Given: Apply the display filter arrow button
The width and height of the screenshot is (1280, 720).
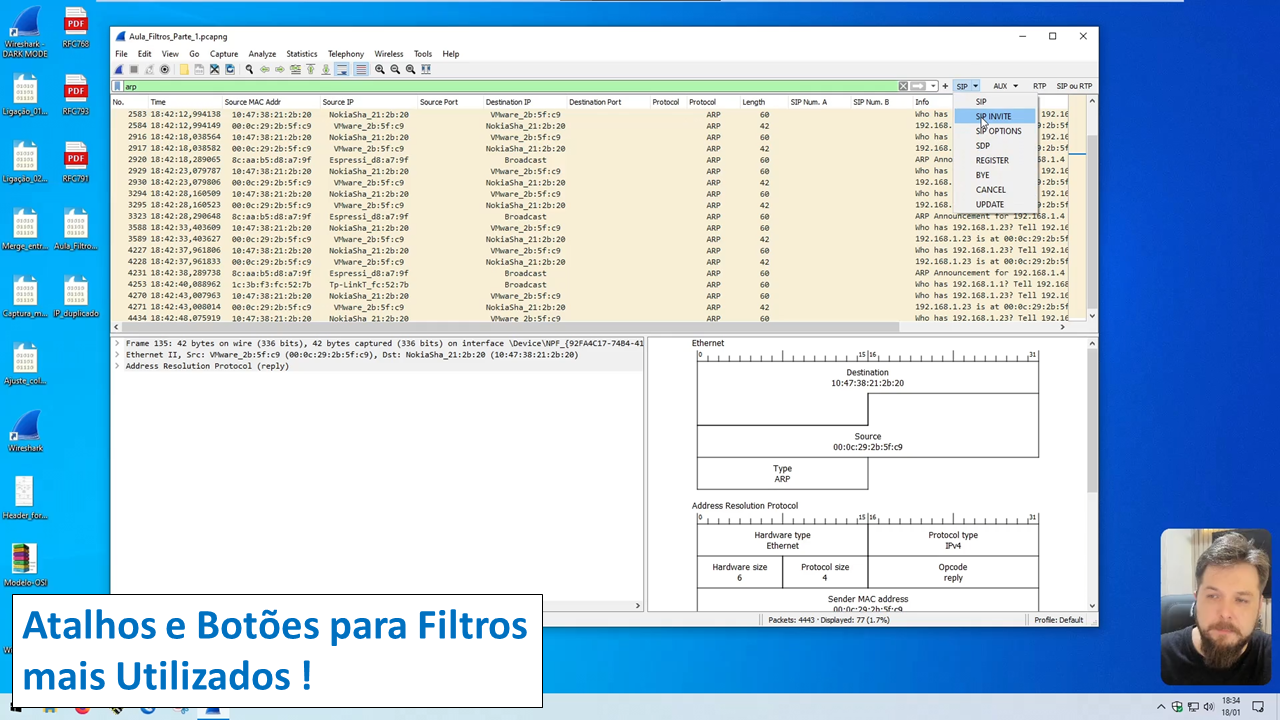Looking at the screenshot, I should pos(917,86).
